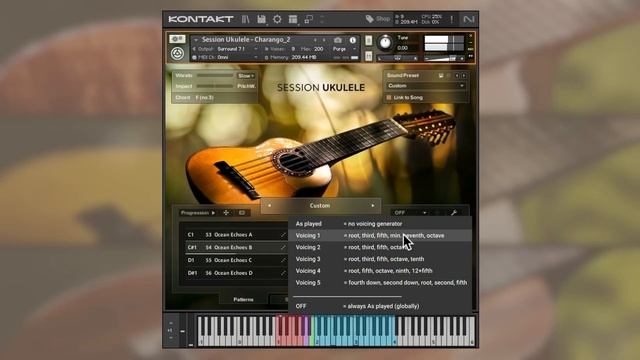Image resolution: width=640 pixels, height=360 pixels.
Task: Select next song with right arrow
Action: click(373, 206)
